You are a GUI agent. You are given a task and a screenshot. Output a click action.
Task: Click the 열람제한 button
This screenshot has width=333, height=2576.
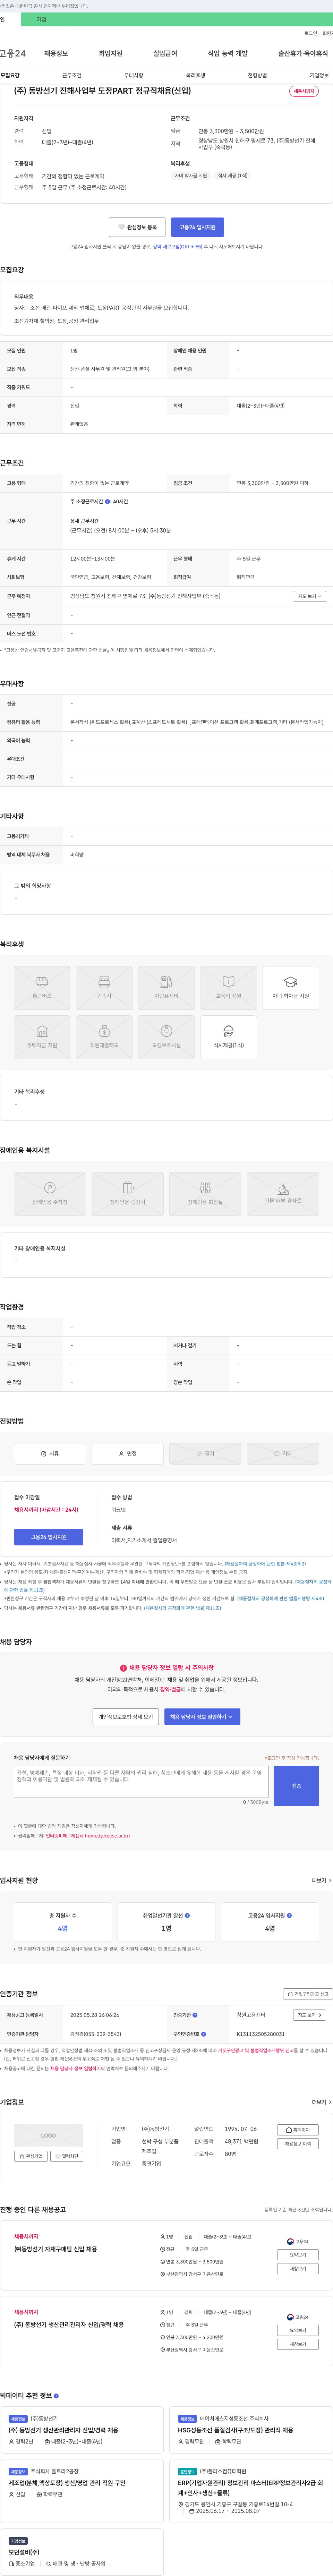coord(67,2156)
